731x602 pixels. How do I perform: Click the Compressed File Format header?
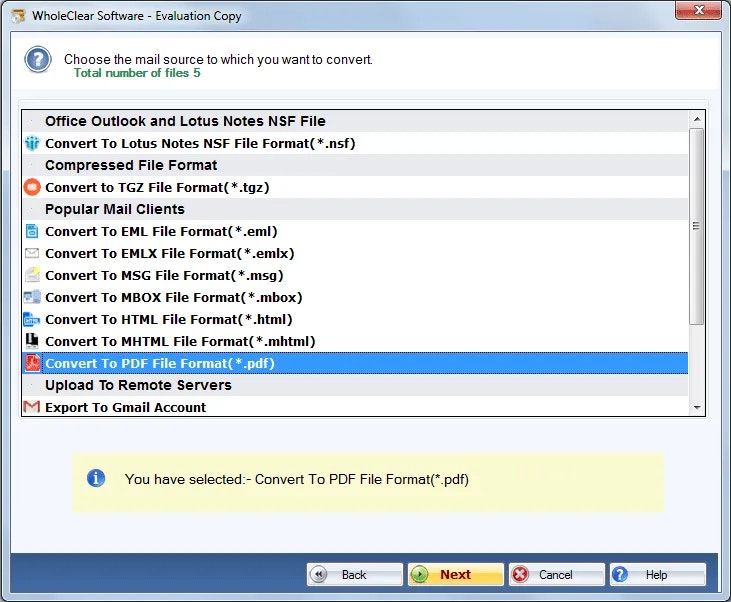point(355,165)
